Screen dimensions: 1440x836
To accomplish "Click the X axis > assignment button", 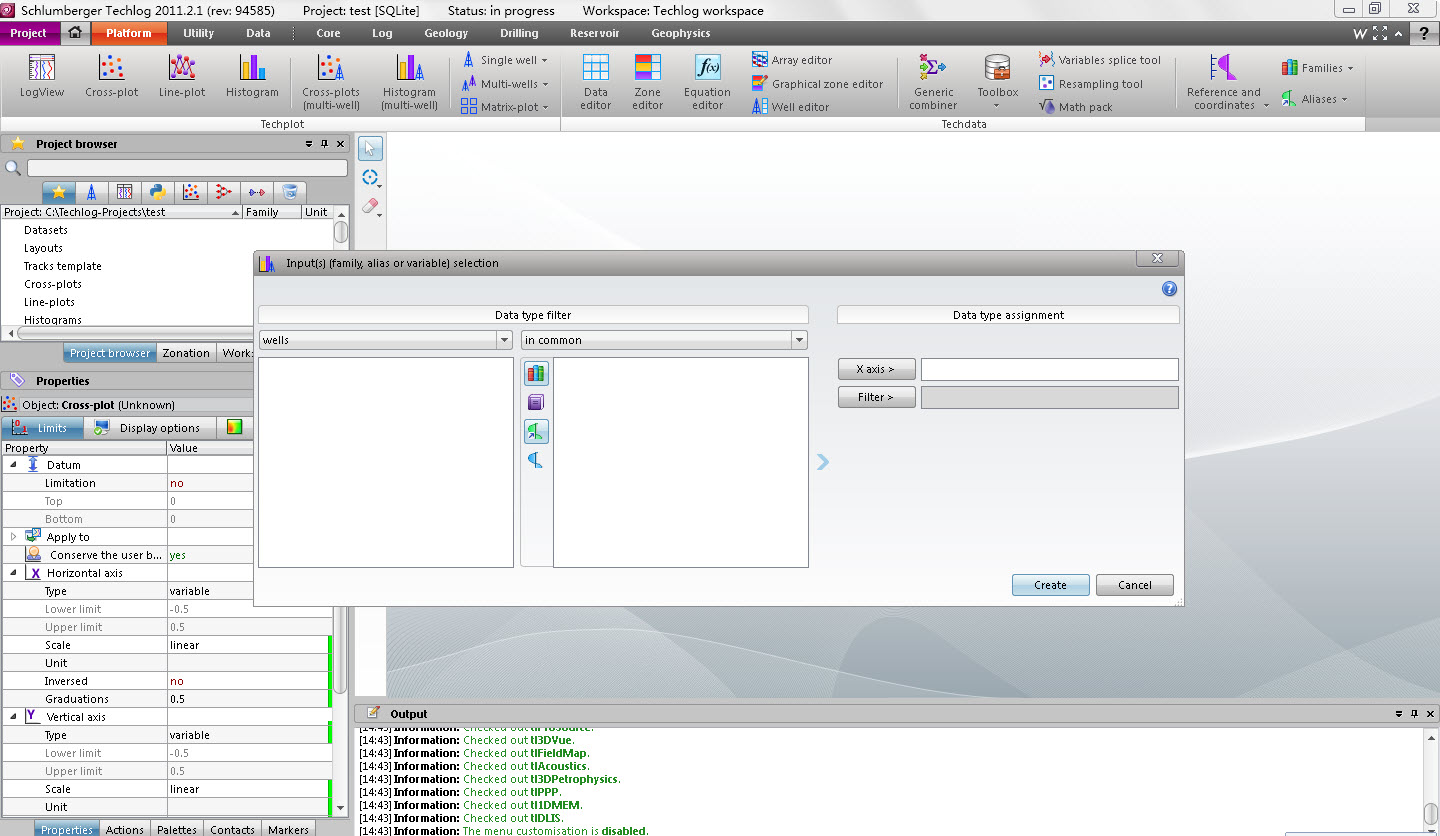I will 876,369.
